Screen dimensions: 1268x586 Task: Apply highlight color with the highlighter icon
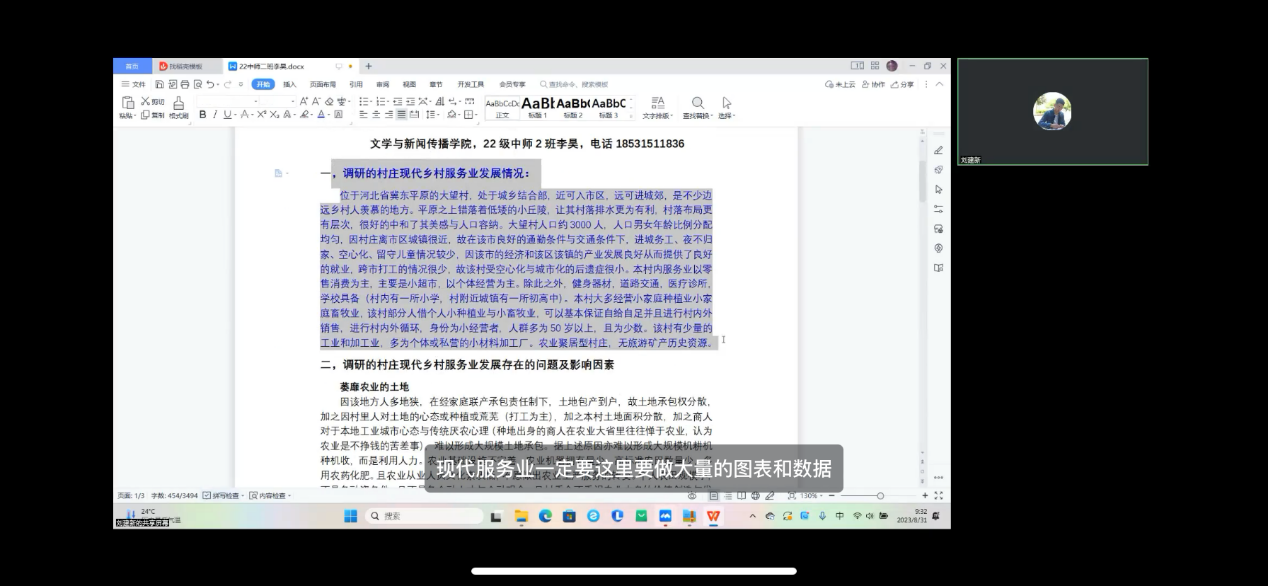click(x=304, y=115)
